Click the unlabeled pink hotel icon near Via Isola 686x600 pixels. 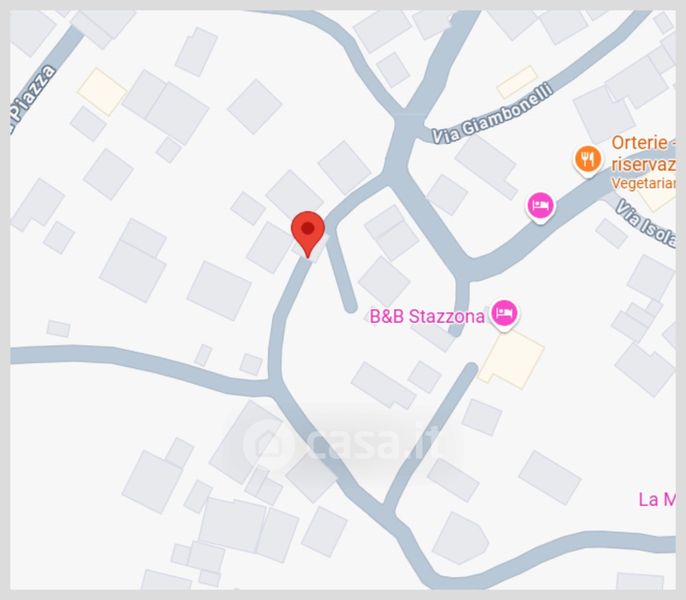541,207
